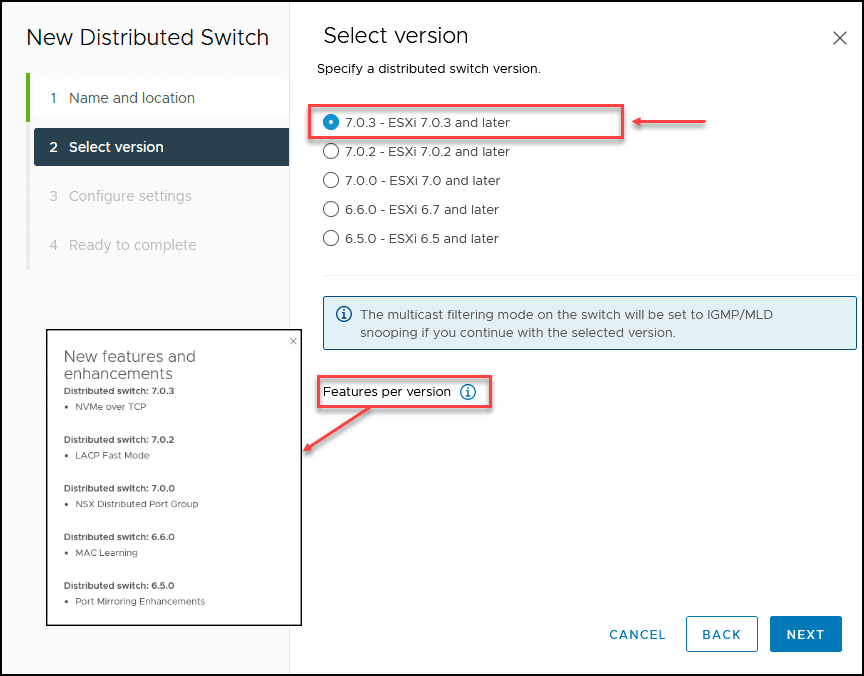The image size is (864, 676).
Task: Click the Features per version info icon
Action: 468,392
